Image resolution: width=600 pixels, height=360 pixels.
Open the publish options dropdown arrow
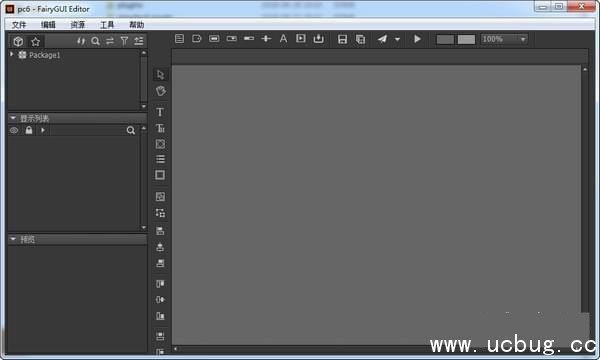(x=397, y=39)
